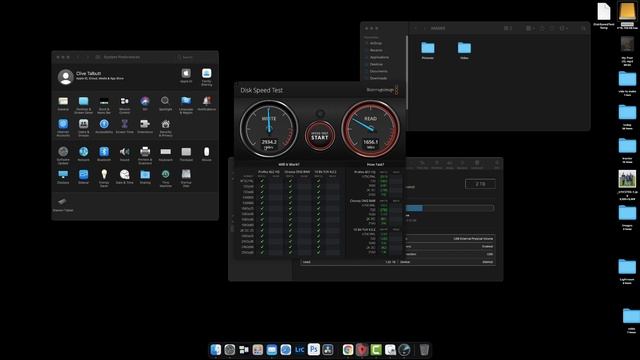Click the WRITE speed gauge
The height and width of the screenshot is (360, 640).
[x=269, y=129]
